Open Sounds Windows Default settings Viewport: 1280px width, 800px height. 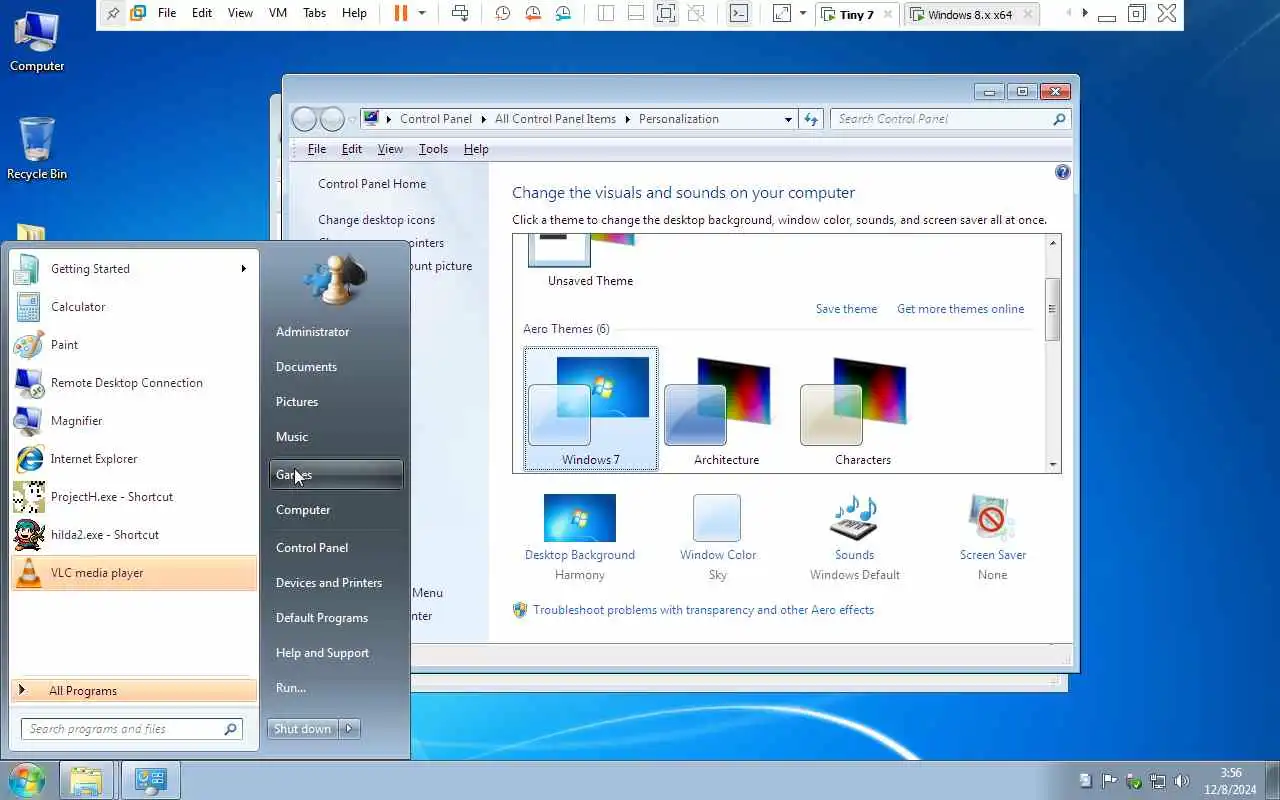(x=855, y=537)
